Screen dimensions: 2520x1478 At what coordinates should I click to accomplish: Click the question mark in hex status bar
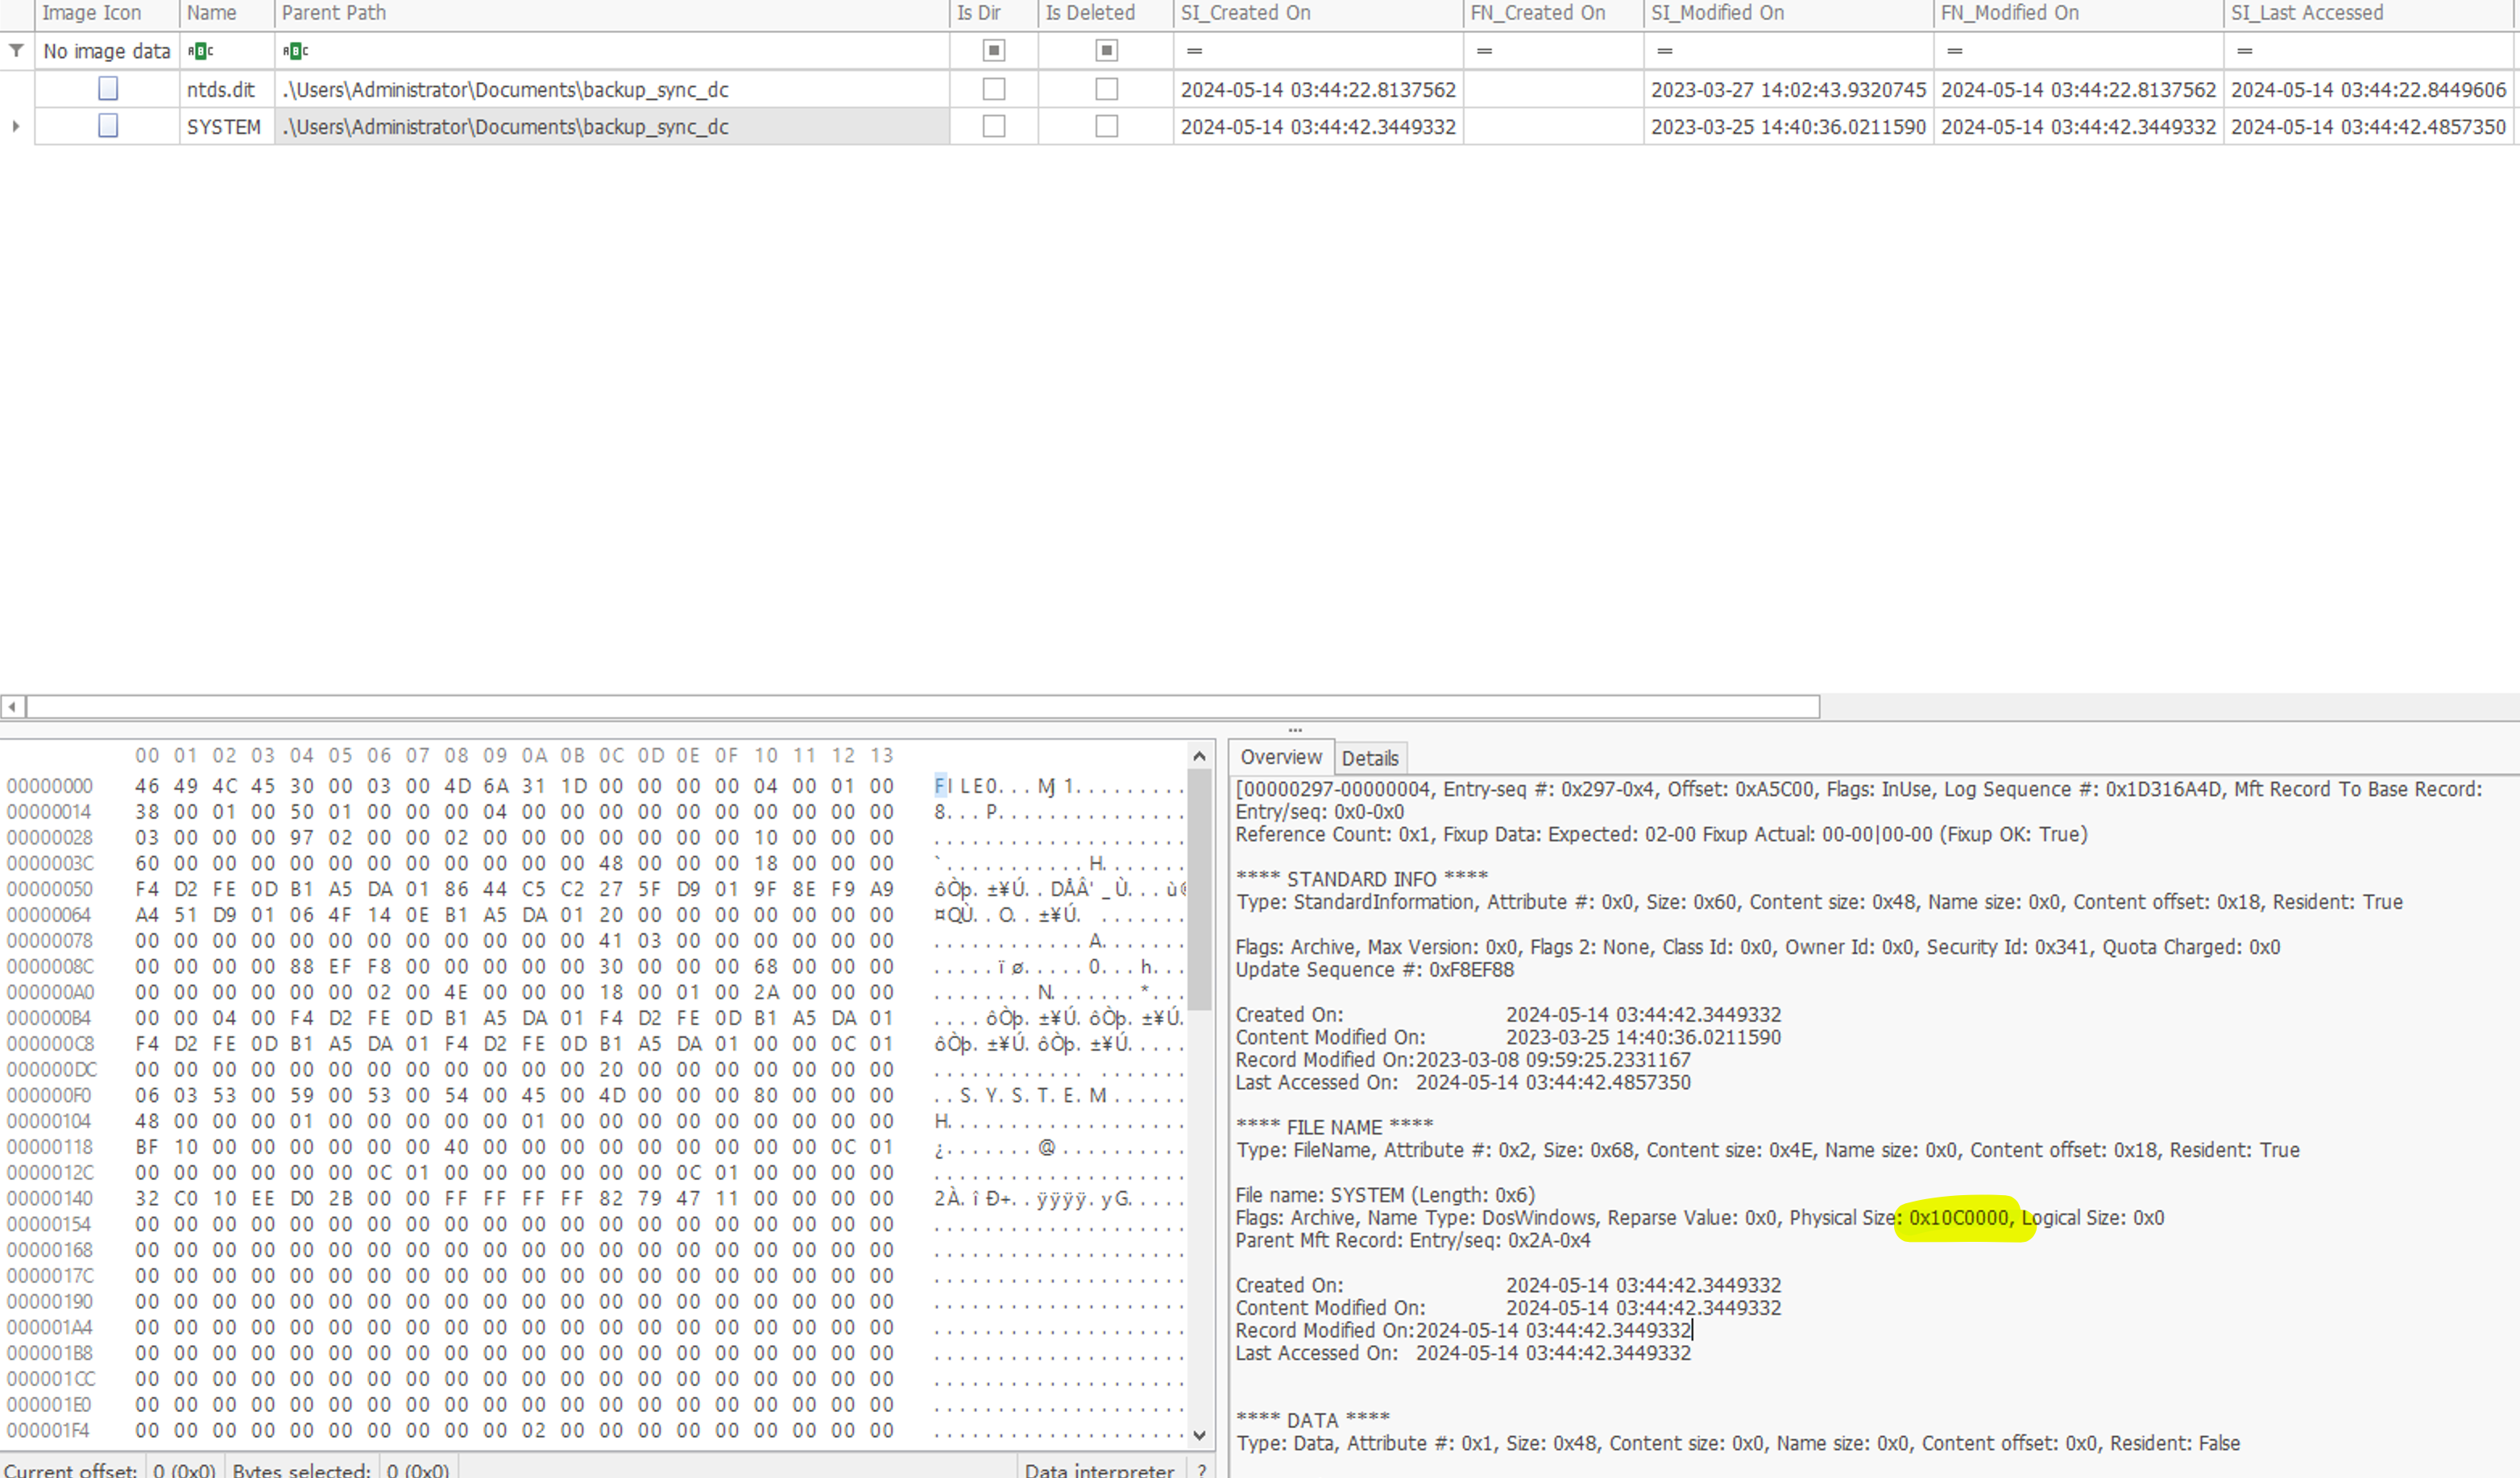(x=1201, y=1469)
